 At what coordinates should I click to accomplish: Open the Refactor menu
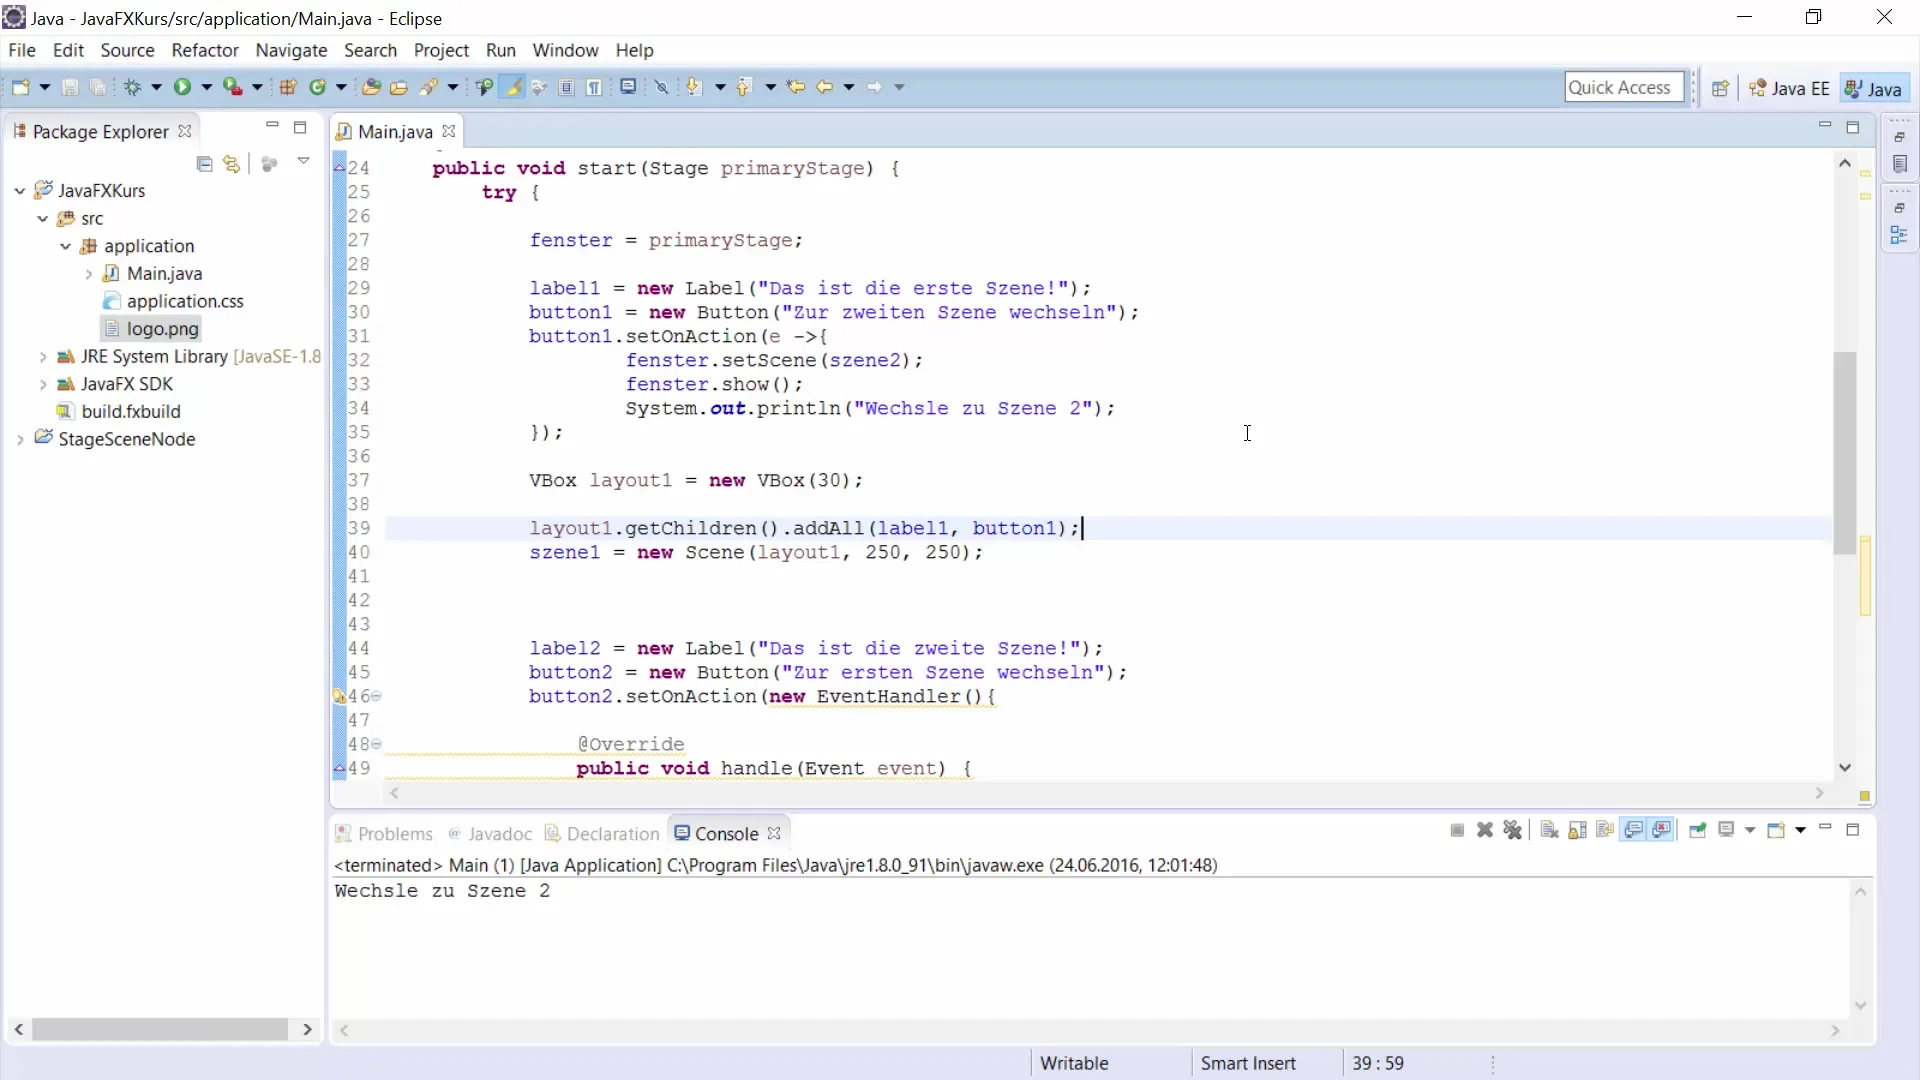tap(205, 50)
